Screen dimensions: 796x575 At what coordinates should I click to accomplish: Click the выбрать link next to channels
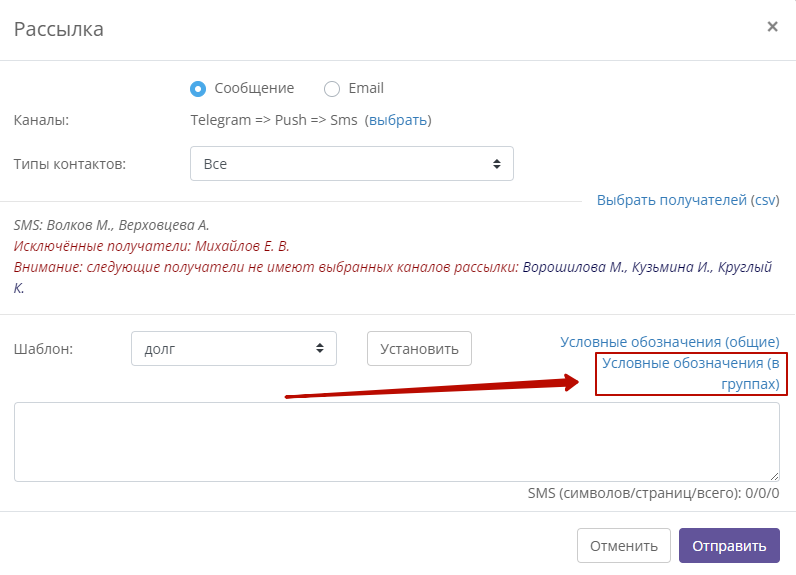(397, 120)
